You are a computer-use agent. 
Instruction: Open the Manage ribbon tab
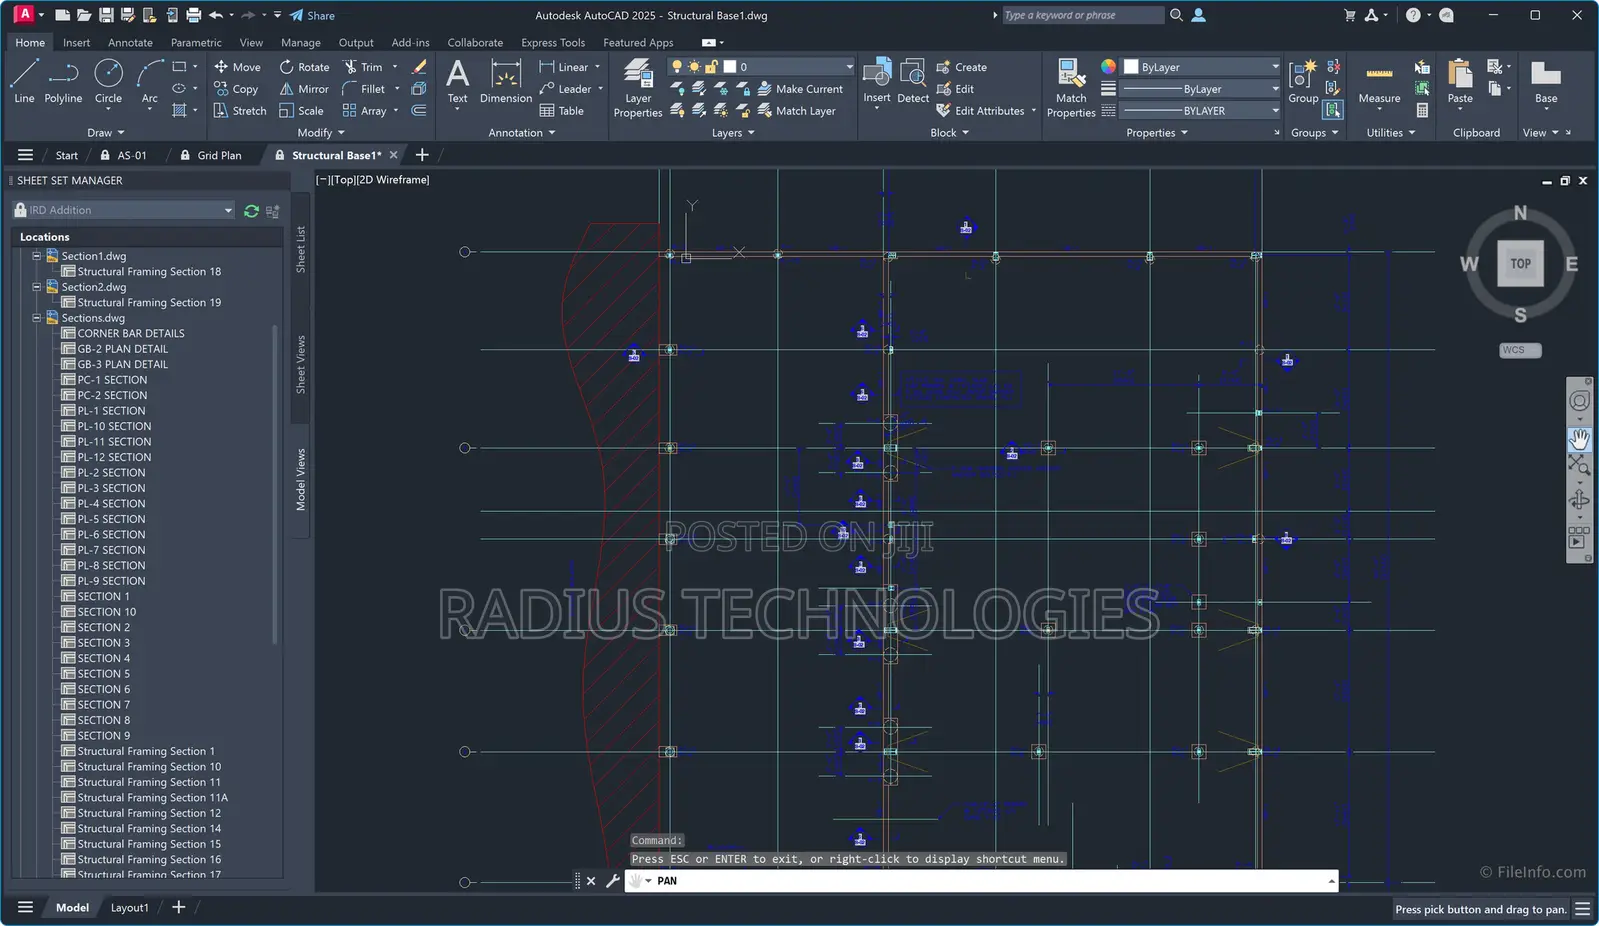[x=301, y=43]
